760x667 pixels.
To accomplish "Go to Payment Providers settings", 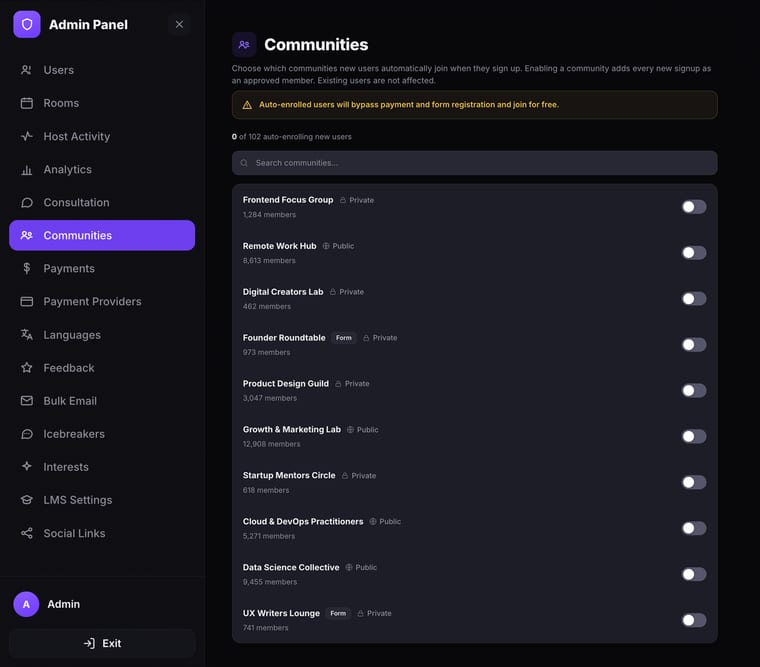I will pos(102,302).
